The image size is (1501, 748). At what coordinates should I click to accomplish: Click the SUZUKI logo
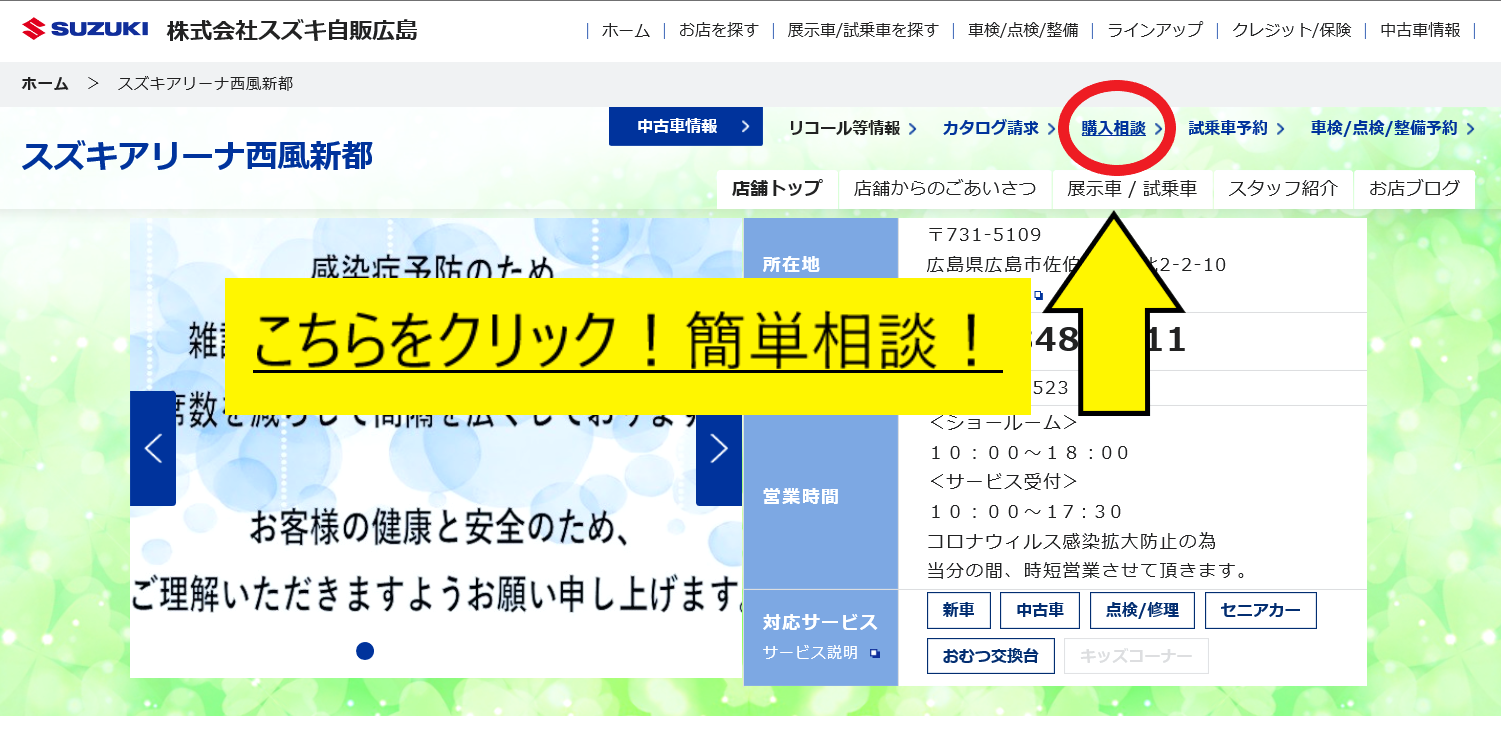85,28
